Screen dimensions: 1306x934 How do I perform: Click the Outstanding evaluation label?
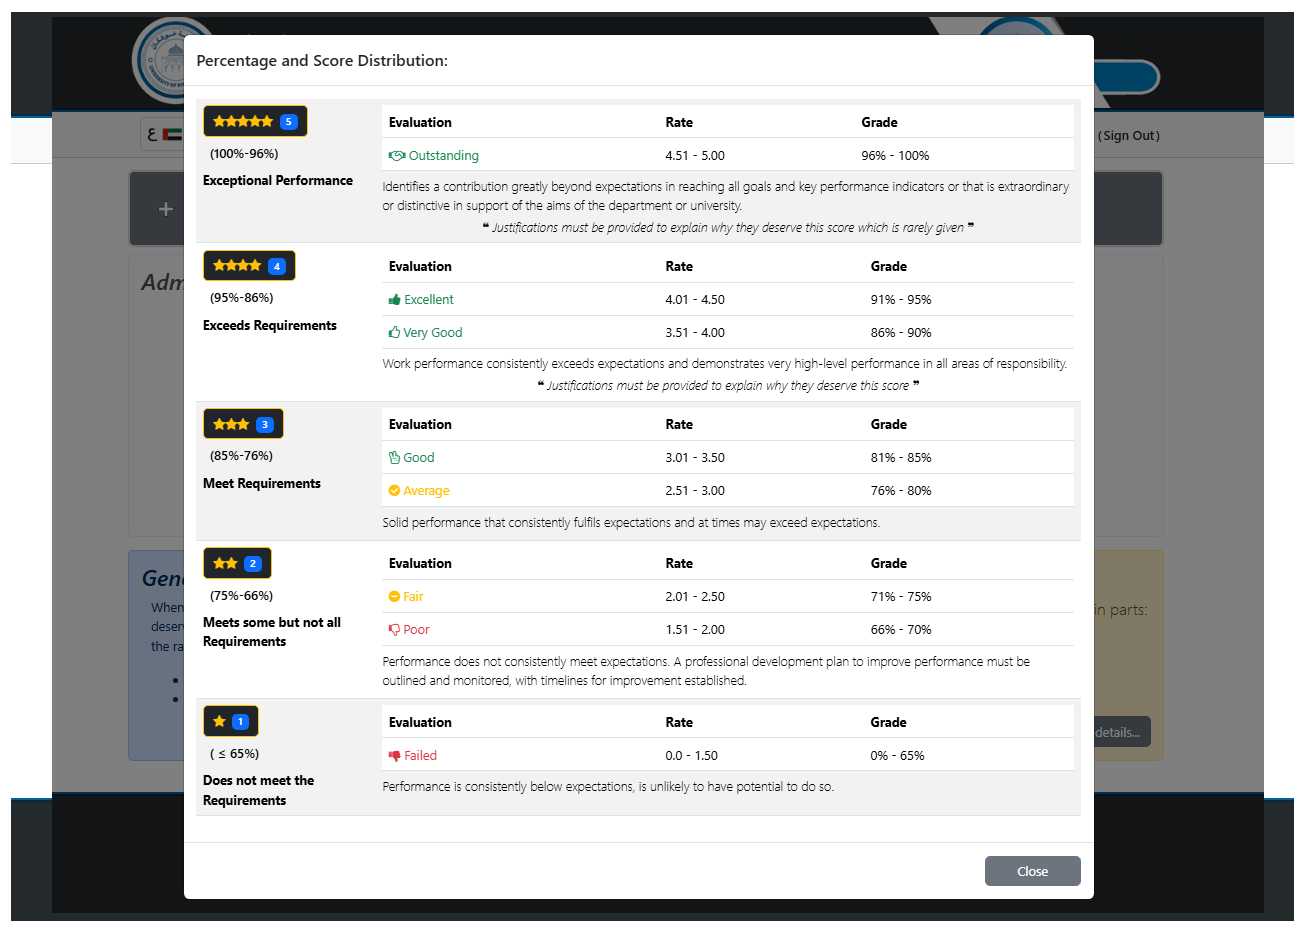443,156
